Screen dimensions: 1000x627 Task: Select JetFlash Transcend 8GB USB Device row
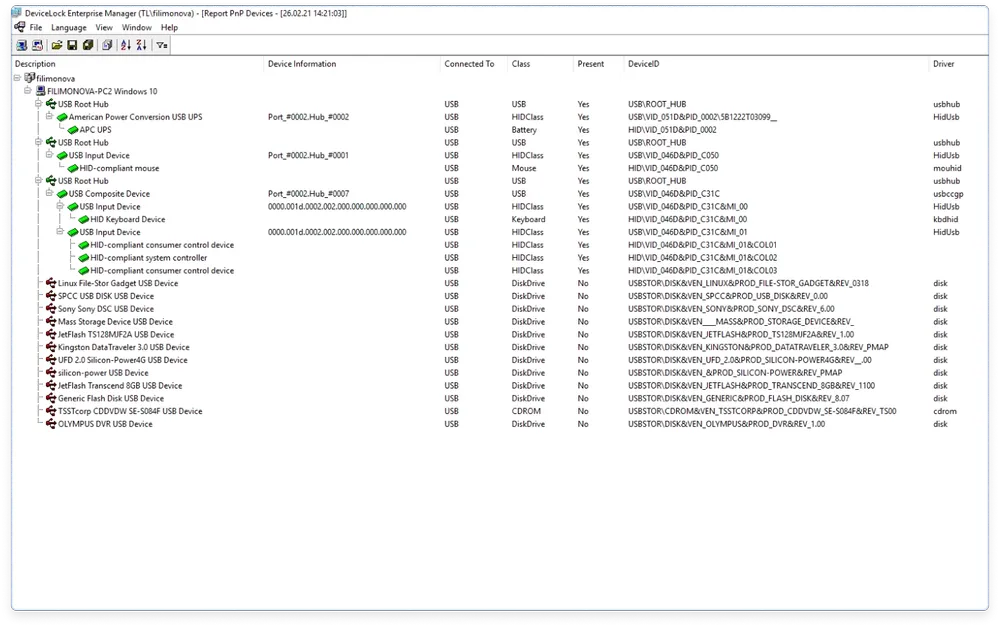(x=500, y=385)
